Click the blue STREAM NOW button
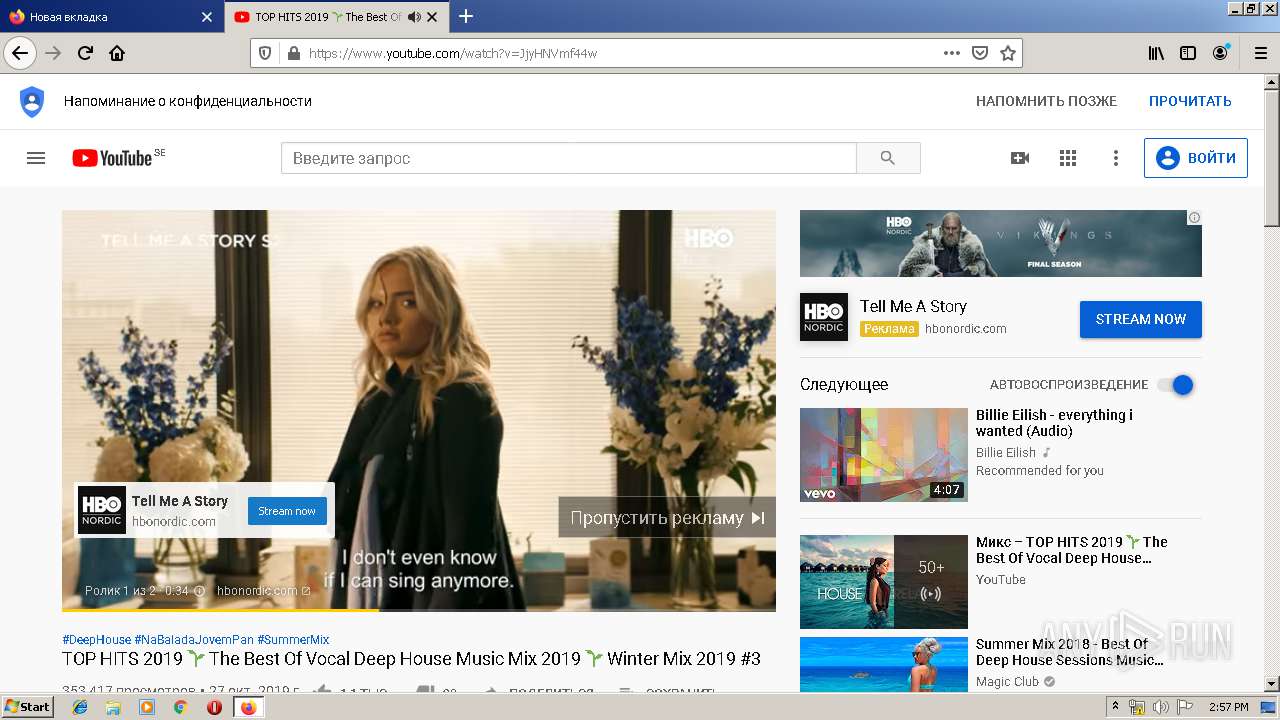Viewport: 1280px width, 720px height. point(1141,319)
